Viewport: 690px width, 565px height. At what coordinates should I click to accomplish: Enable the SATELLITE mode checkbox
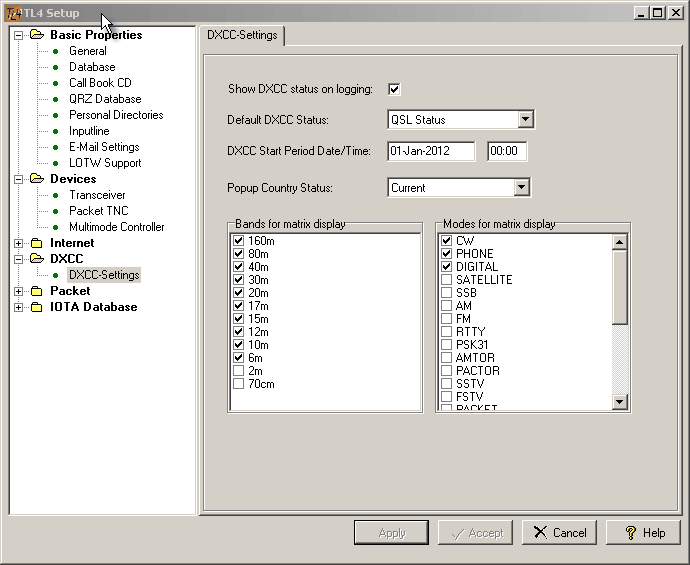[446, 279]
